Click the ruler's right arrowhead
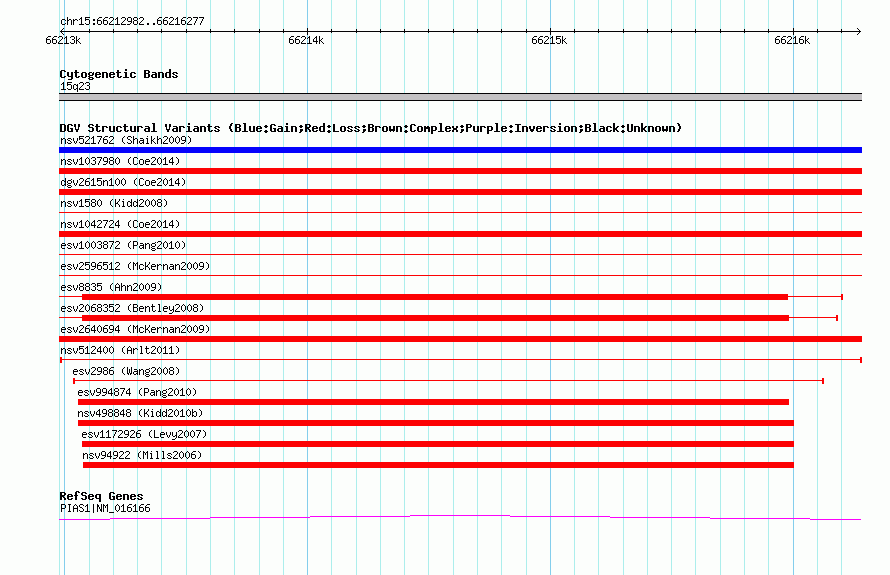The height and width of the screenshot is (575, 890). click(859, 31)
